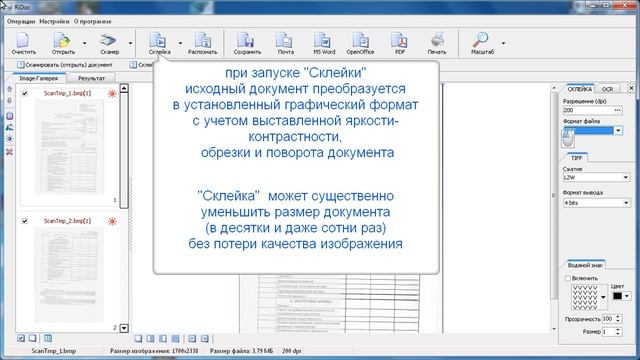Select the ScanTmp_1.bmp thumbnail
This screenshot has height=360, width=640.
(x=69, y=147)
